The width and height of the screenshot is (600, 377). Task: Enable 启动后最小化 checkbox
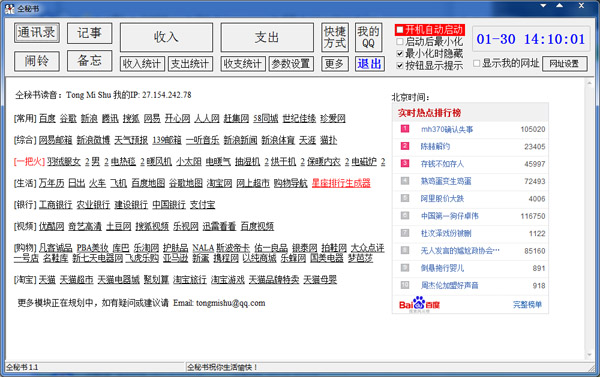(400, 41)
